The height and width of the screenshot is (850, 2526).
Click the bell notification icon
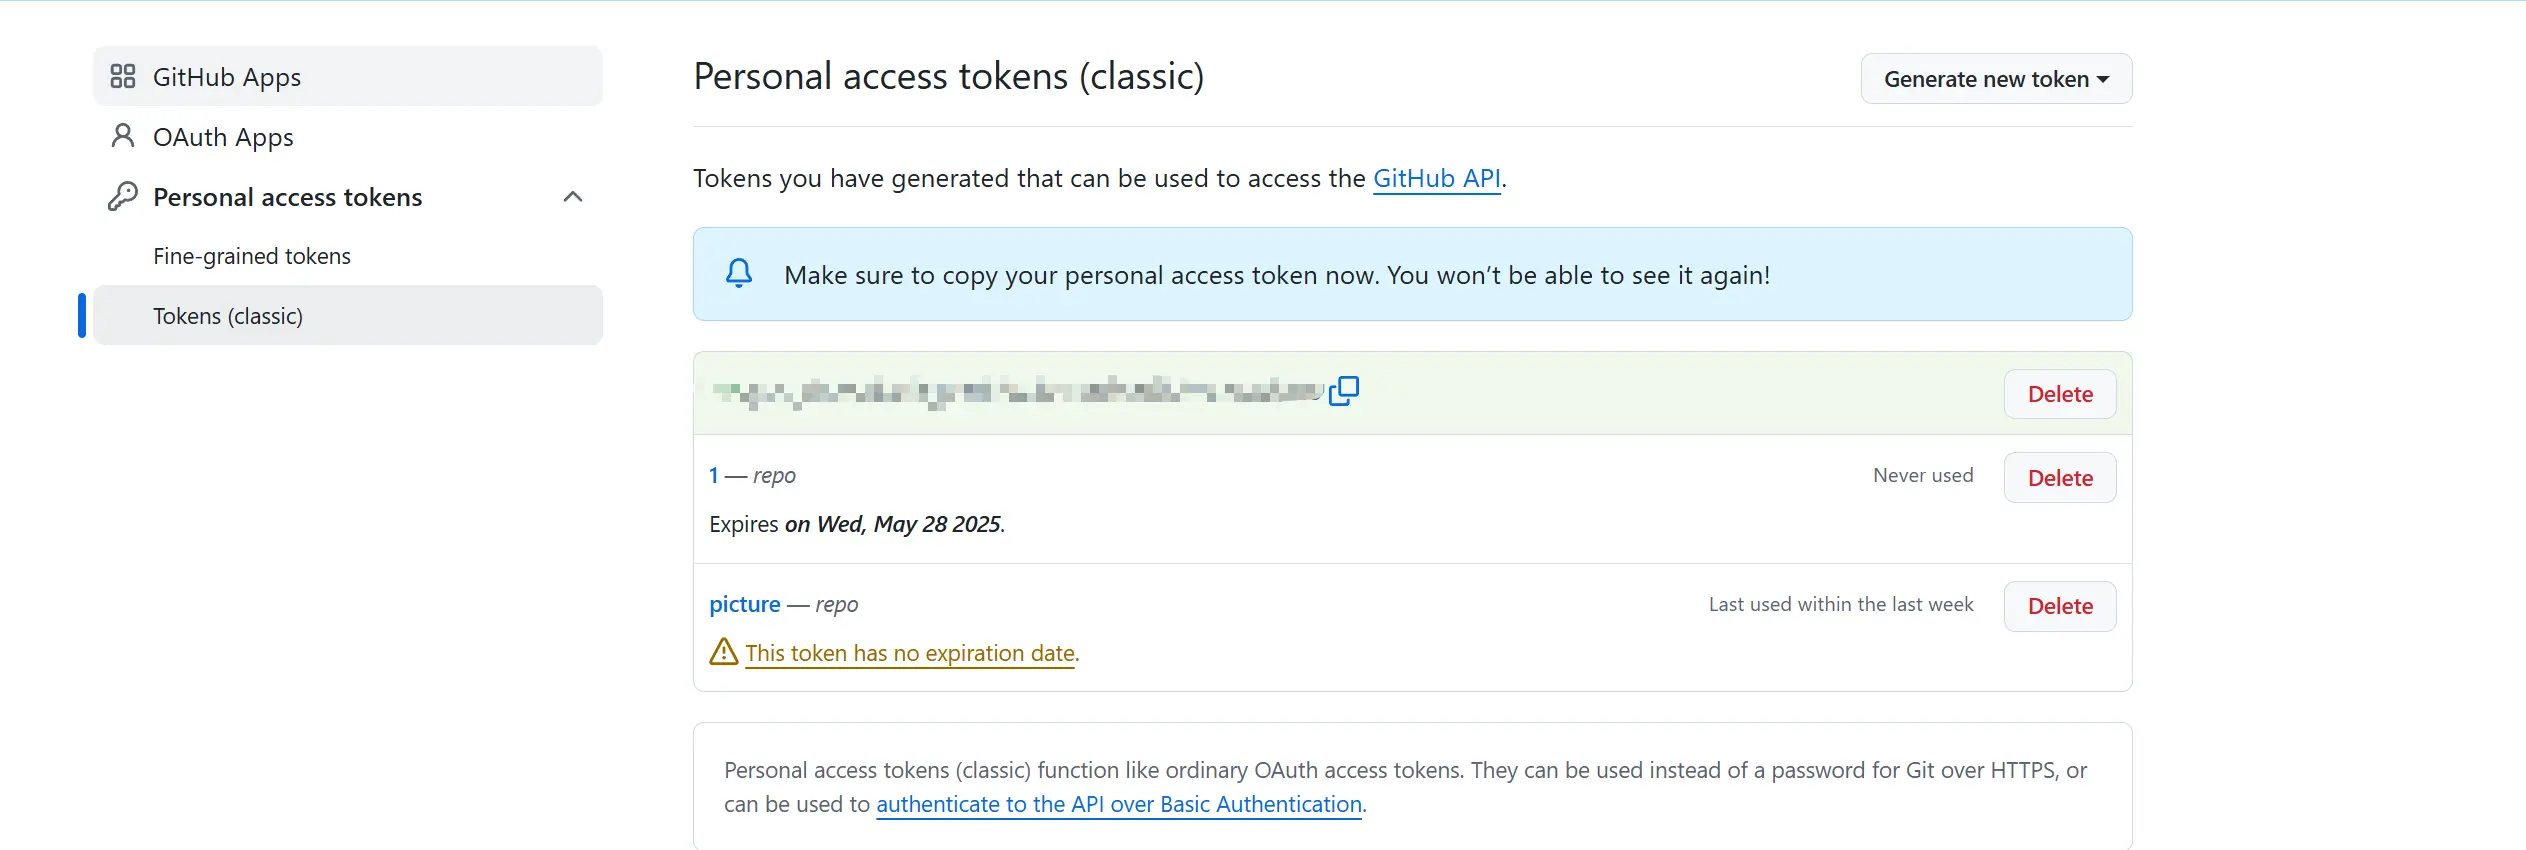[739, 274]
